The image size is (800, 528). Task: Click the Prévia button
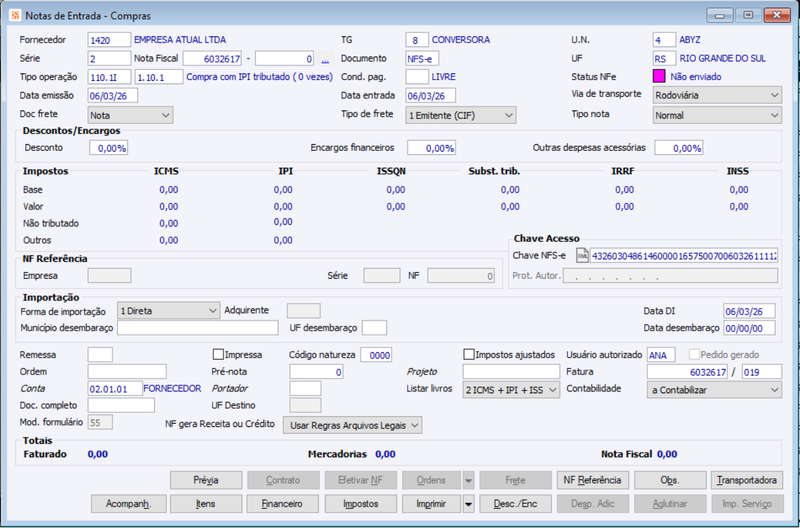click(206, 481)
